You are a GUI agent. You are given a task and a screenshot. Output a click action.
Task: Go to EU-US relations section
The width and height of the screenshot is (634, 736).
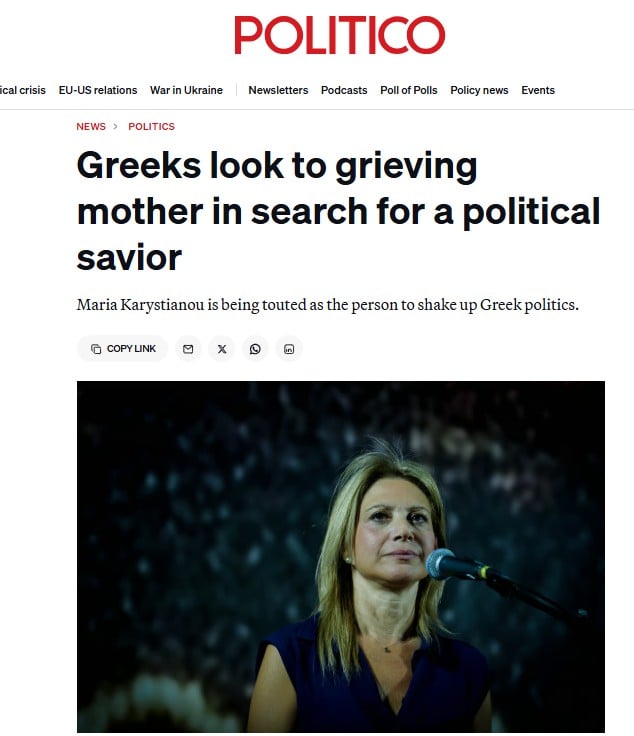98,90
